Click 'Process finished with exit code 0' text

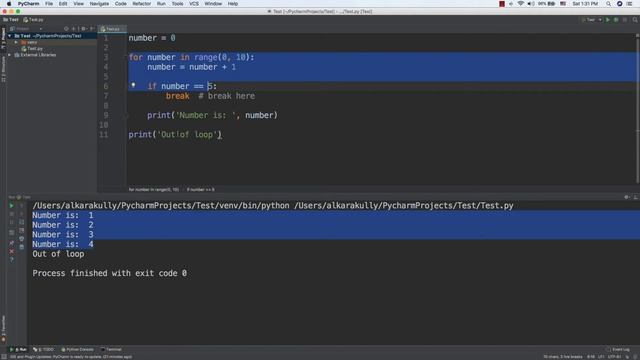click(109, 273)
